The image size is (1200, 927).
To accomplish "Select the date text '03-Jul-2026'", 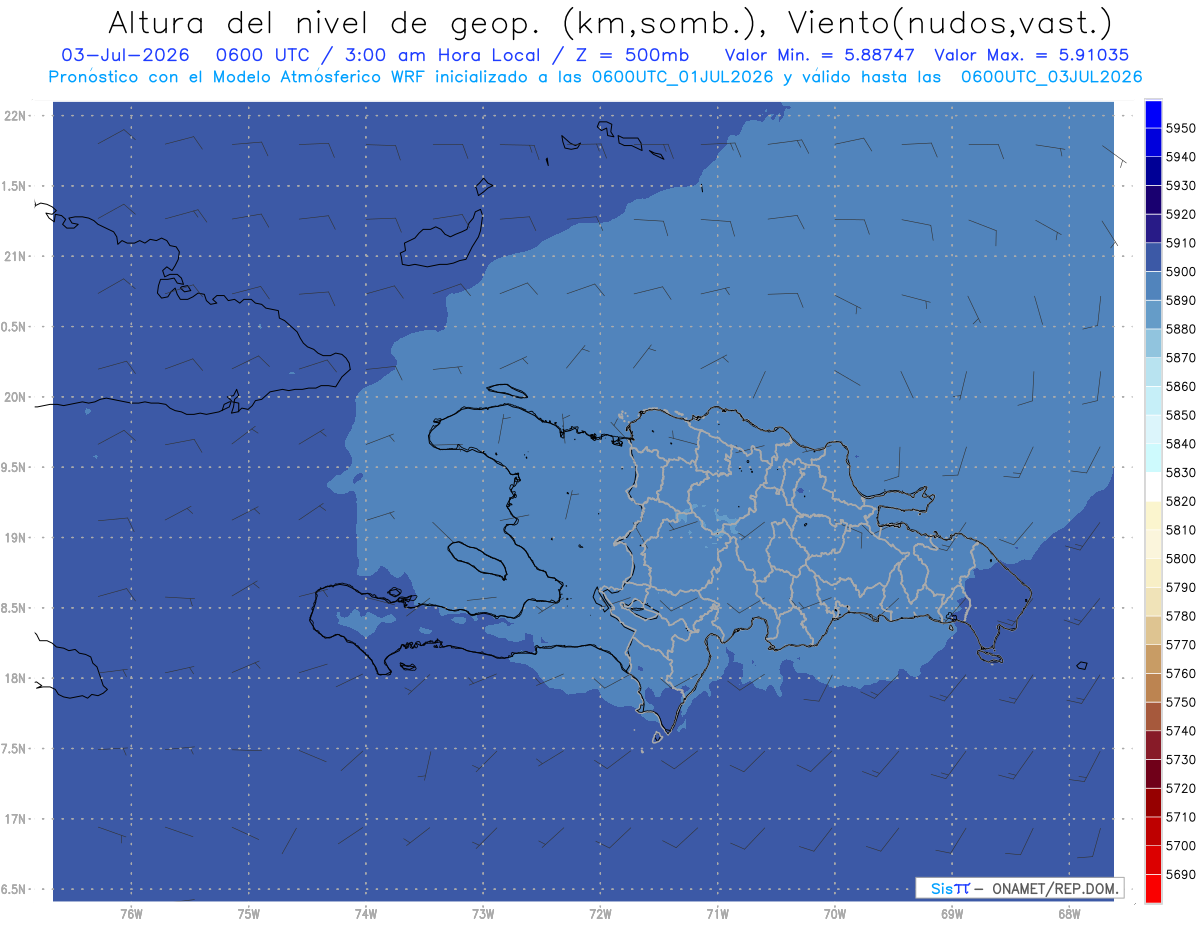I will click(x=126, y=55).
